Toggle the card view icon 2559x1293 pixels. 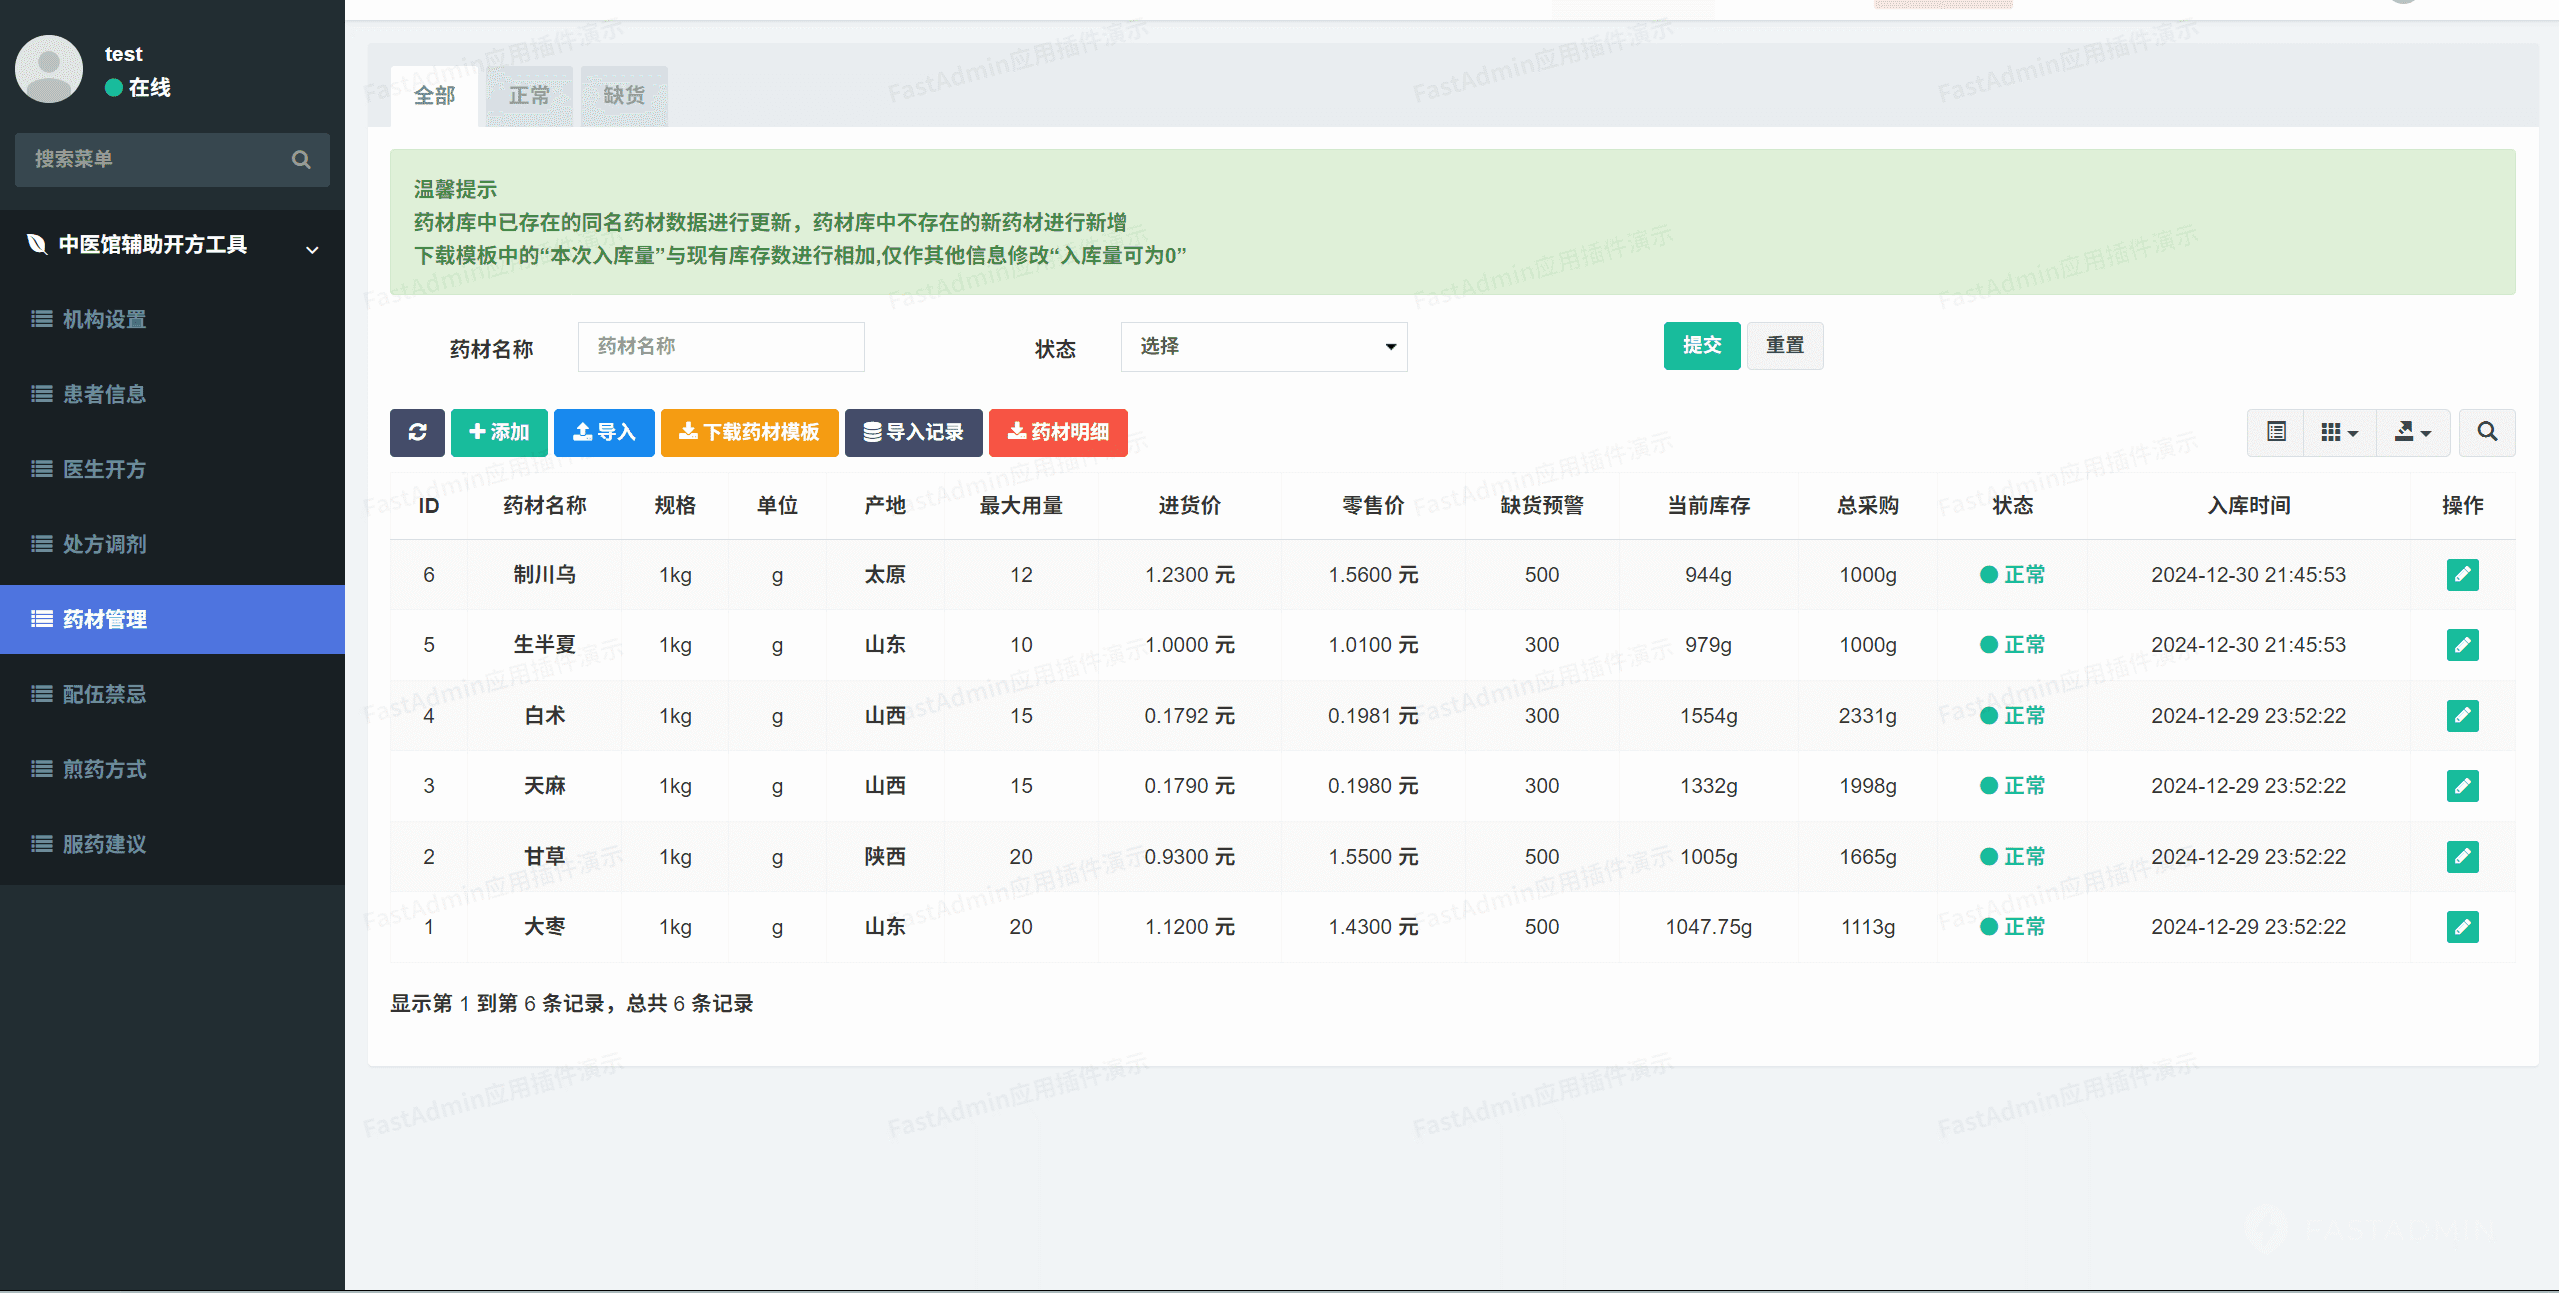2276,432
